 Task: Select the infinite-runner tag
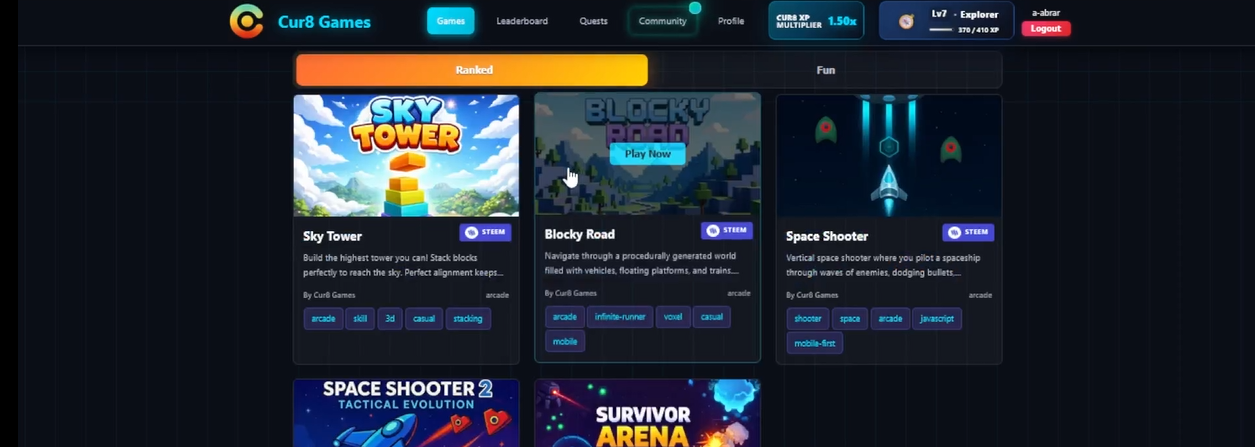pos(620,317)
